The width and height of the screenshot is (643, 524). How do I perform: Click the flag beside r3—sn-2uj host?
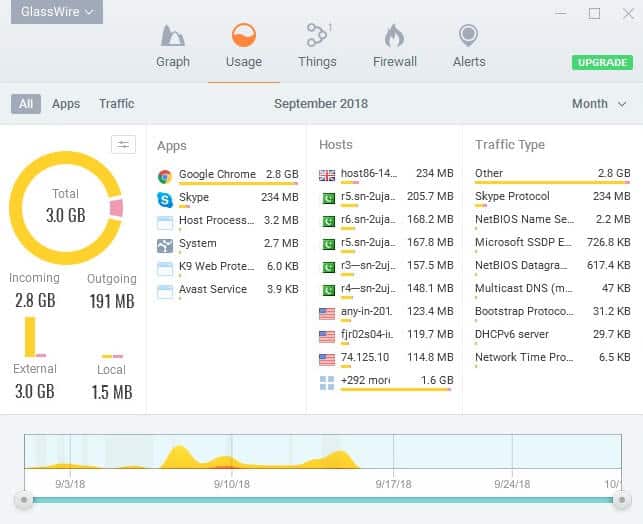click(328, 268)
